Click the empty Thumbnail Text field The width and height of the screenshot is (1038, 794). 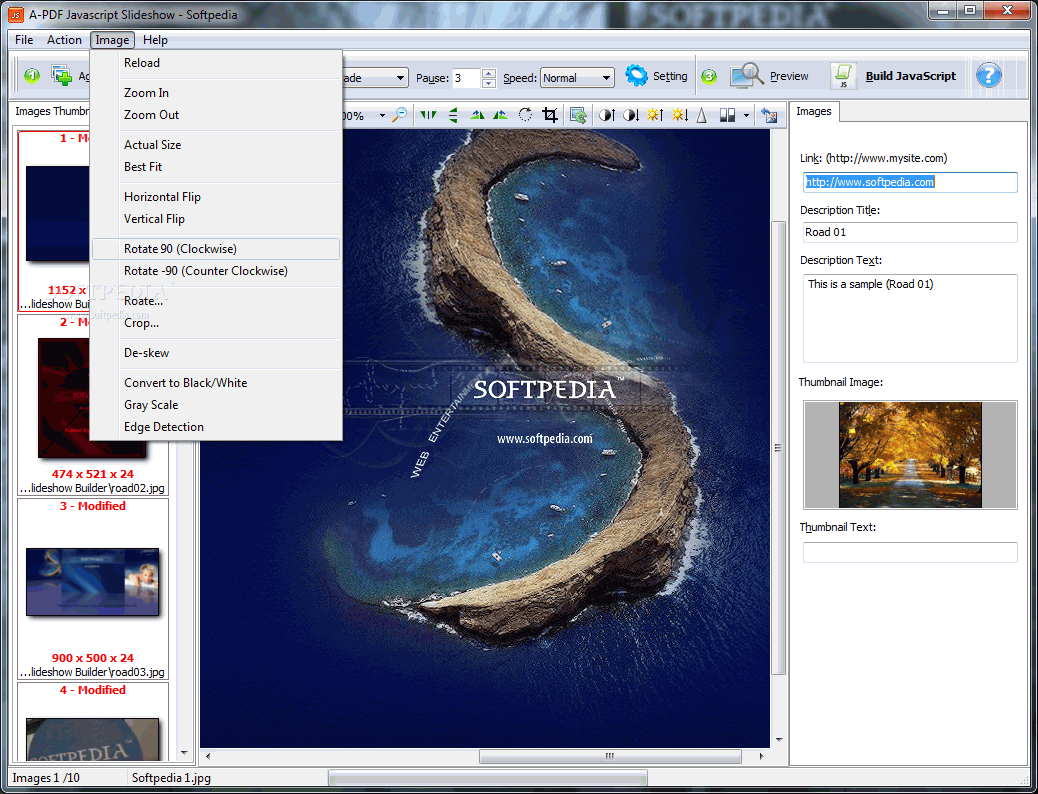[x=910, y=552]
